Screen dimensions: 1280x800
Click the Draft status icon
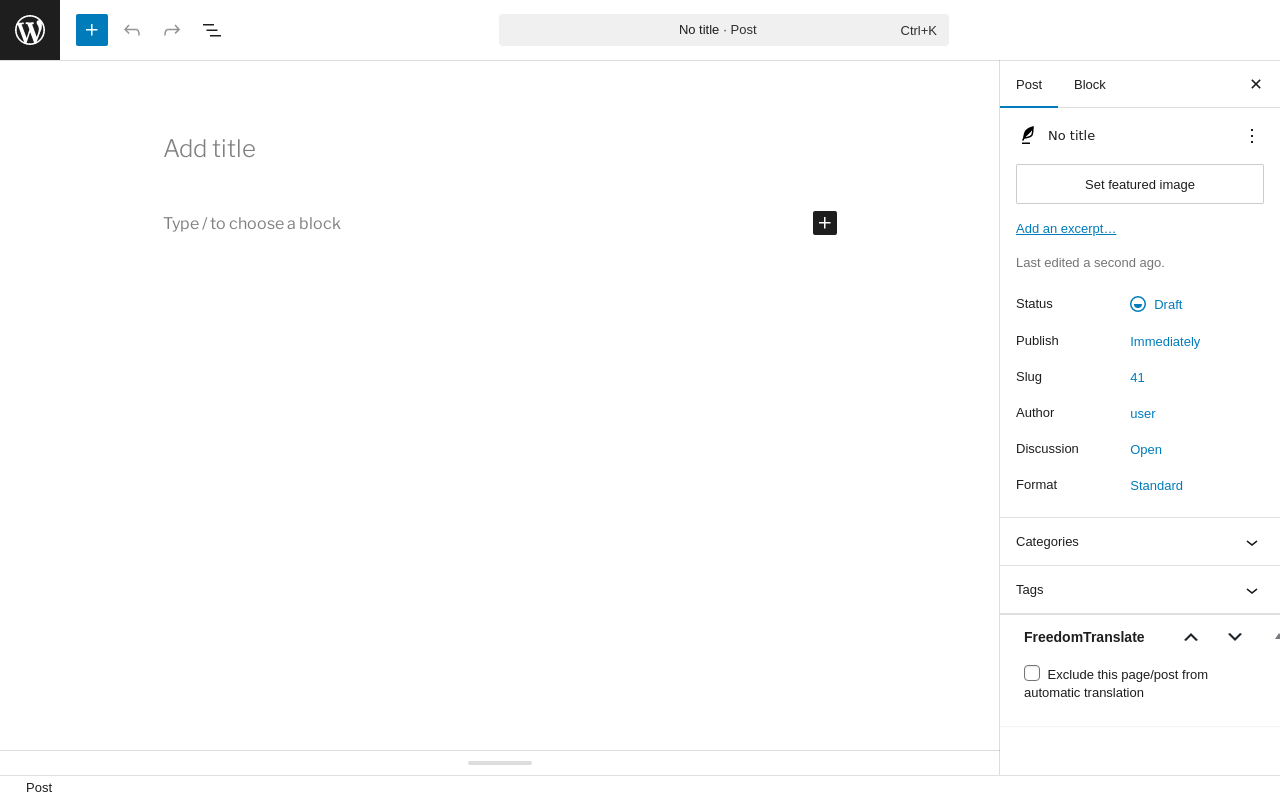(x=1138, y=304)
